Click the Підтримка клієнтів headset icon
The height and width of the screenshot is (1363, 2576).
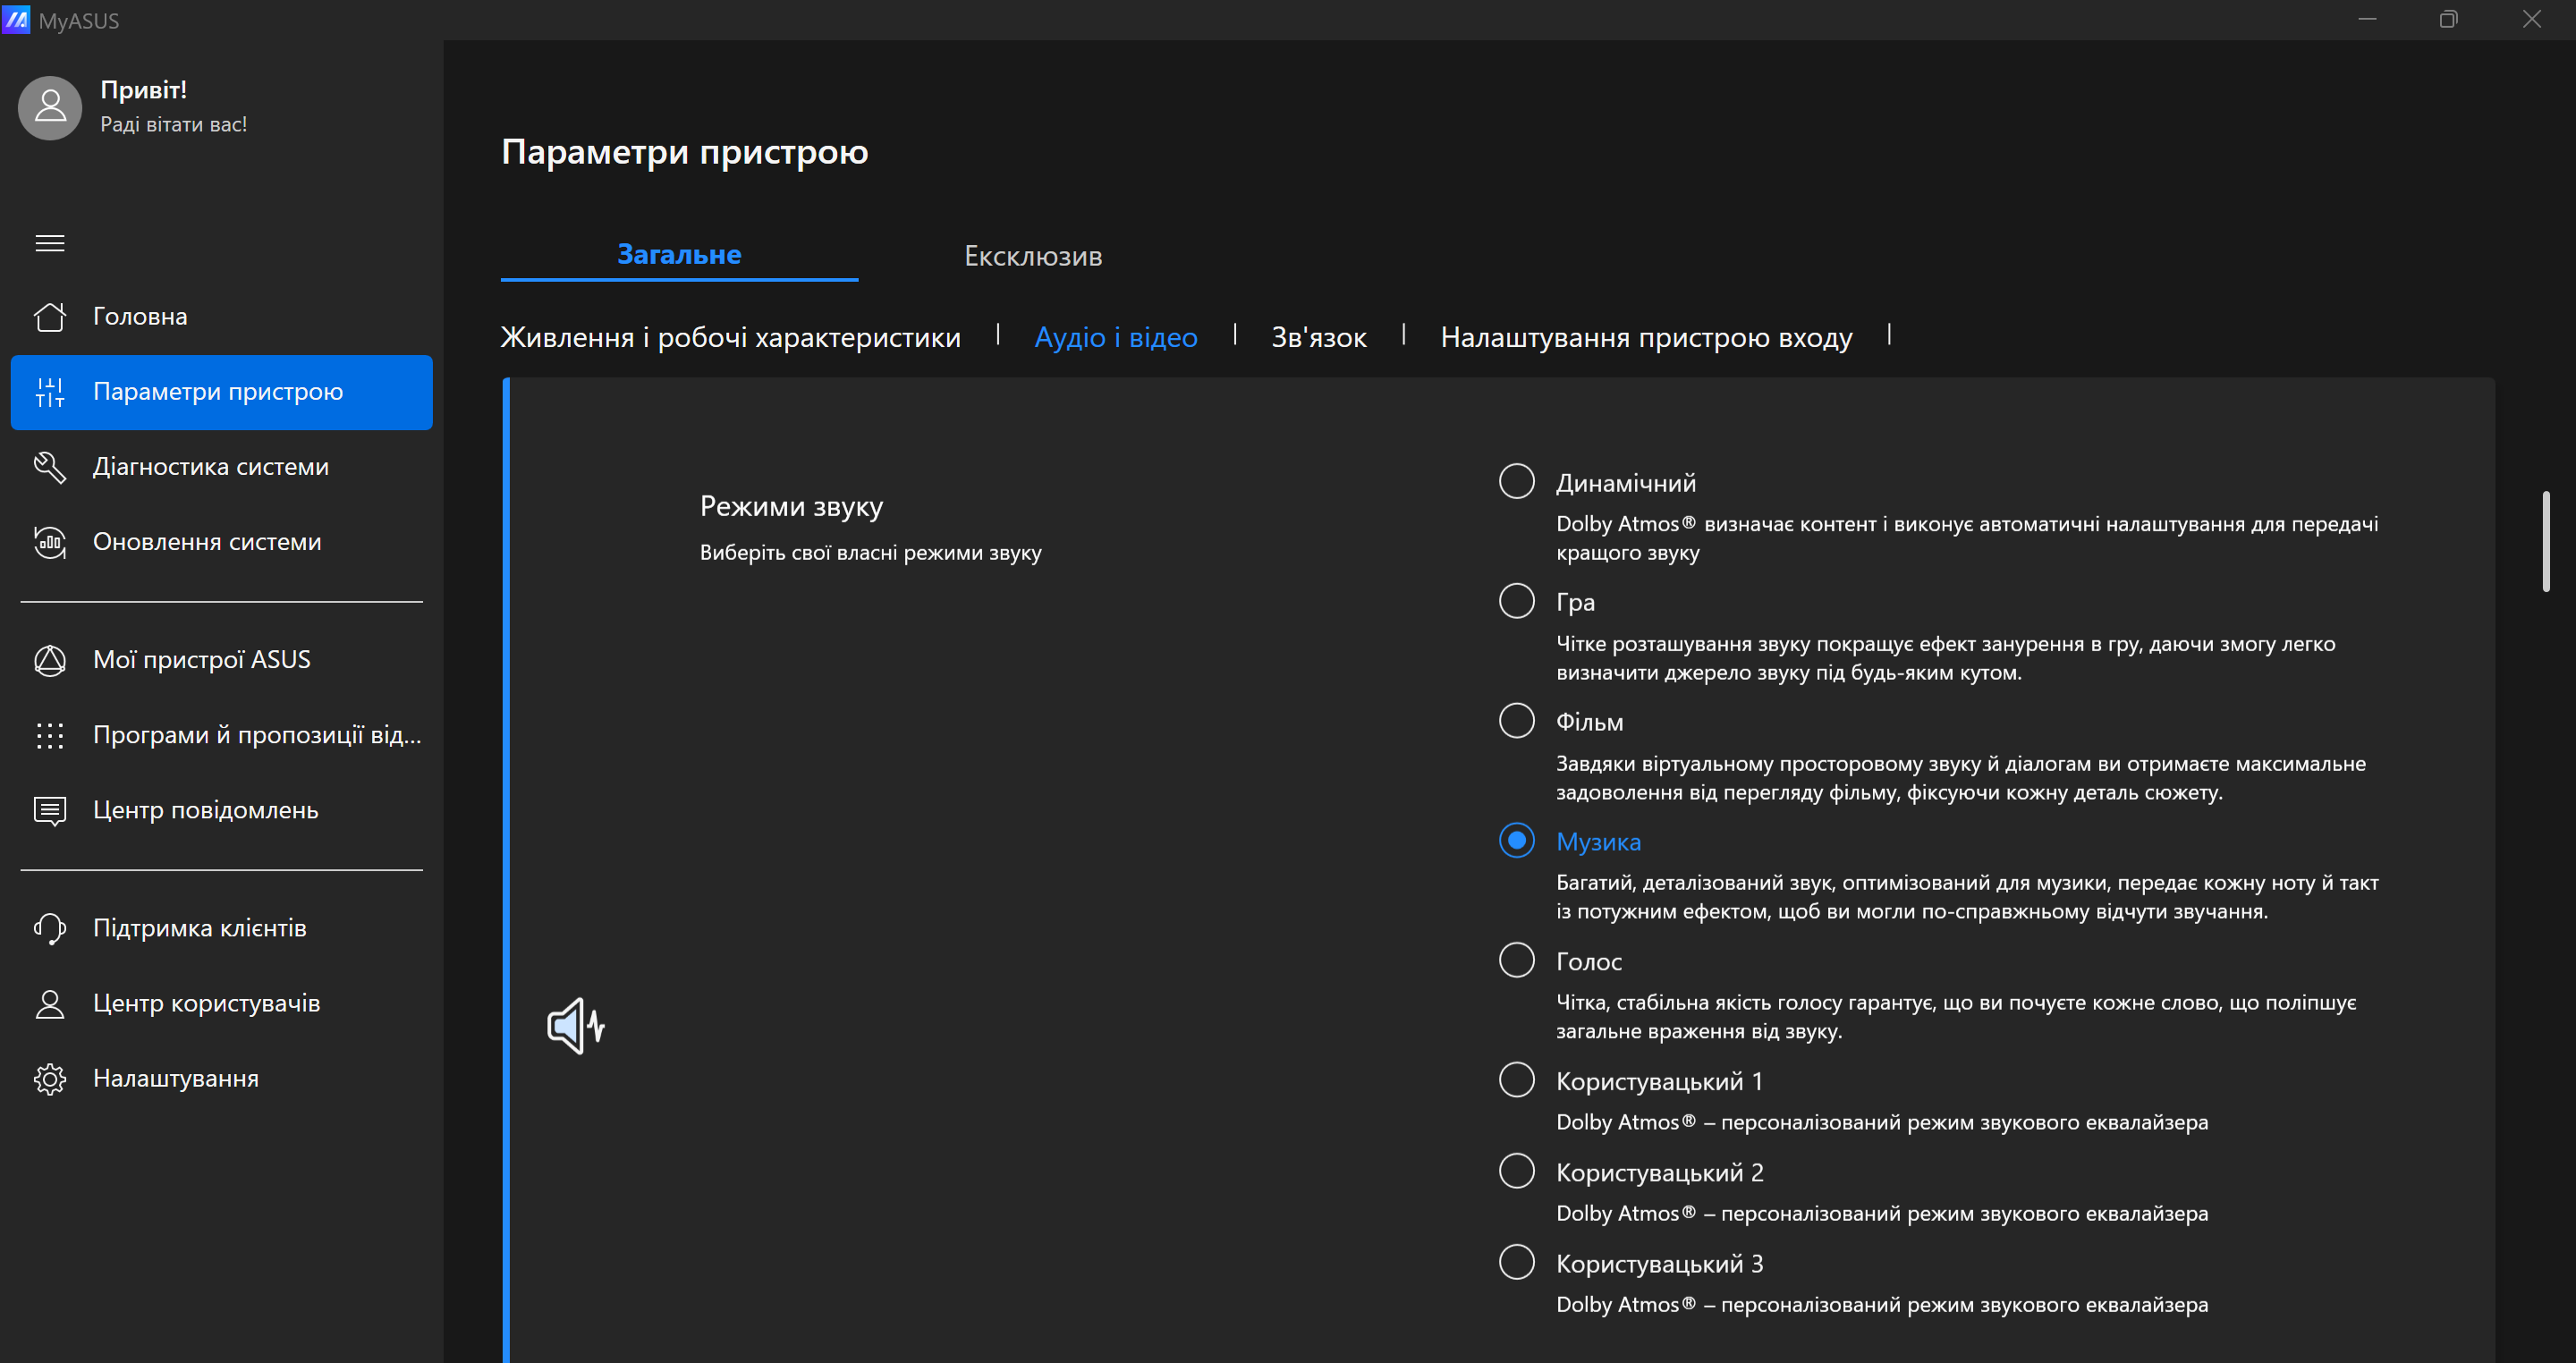tap(50, 928)
